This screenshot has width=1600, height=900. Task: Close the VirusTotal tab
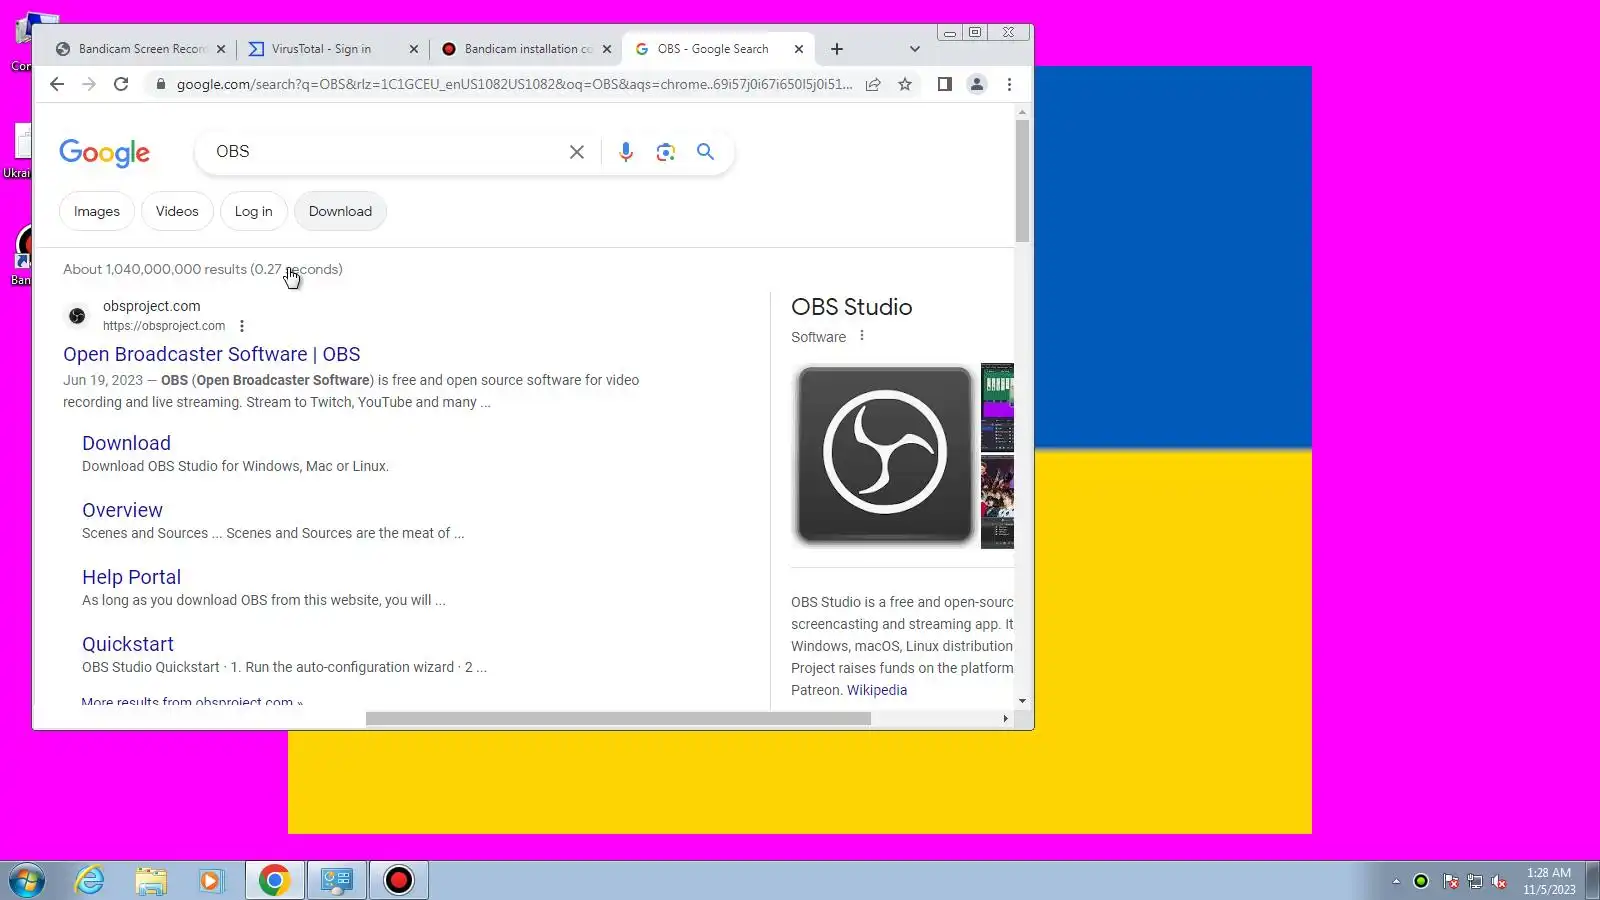414,49
